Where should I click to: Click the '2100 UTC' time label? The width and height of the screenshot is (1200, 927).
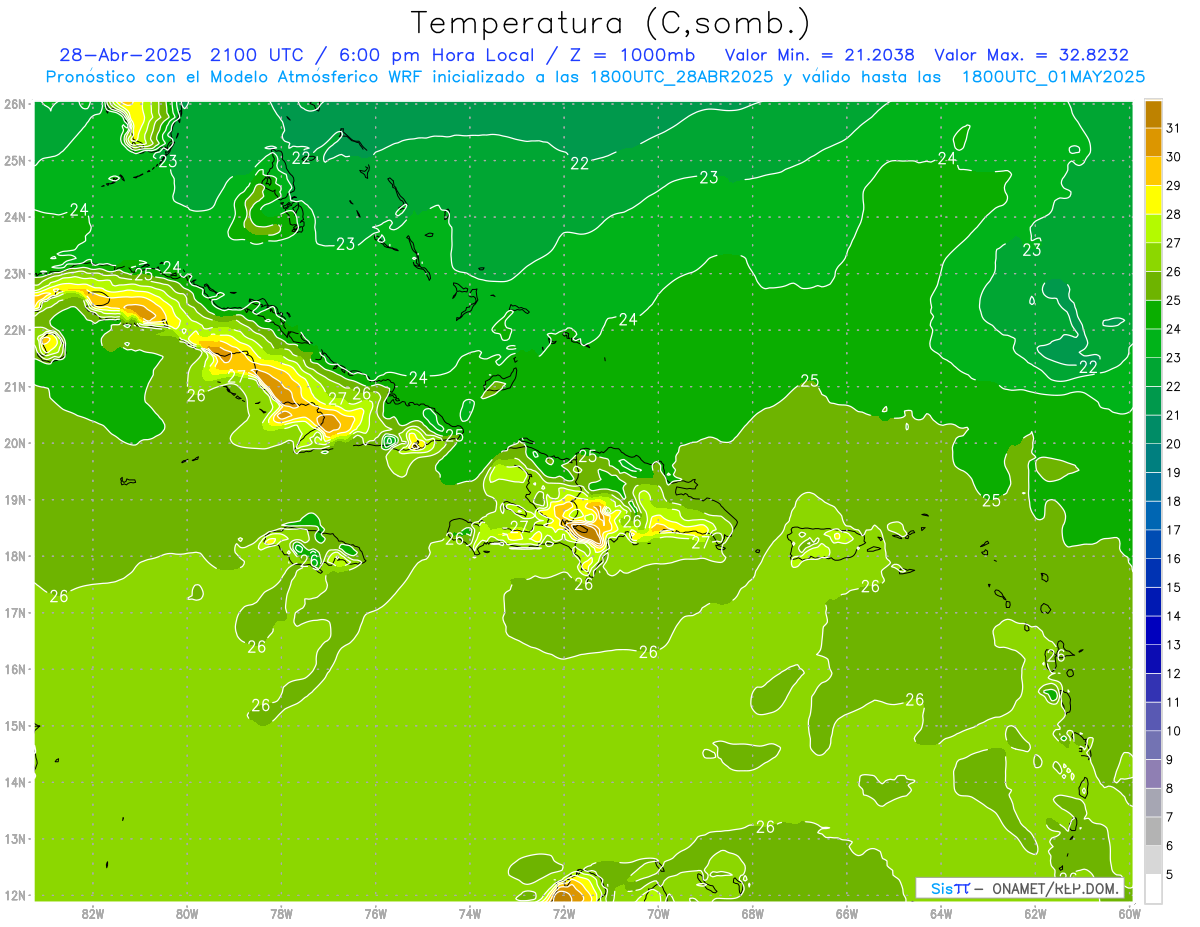click(x=257, y=55)
